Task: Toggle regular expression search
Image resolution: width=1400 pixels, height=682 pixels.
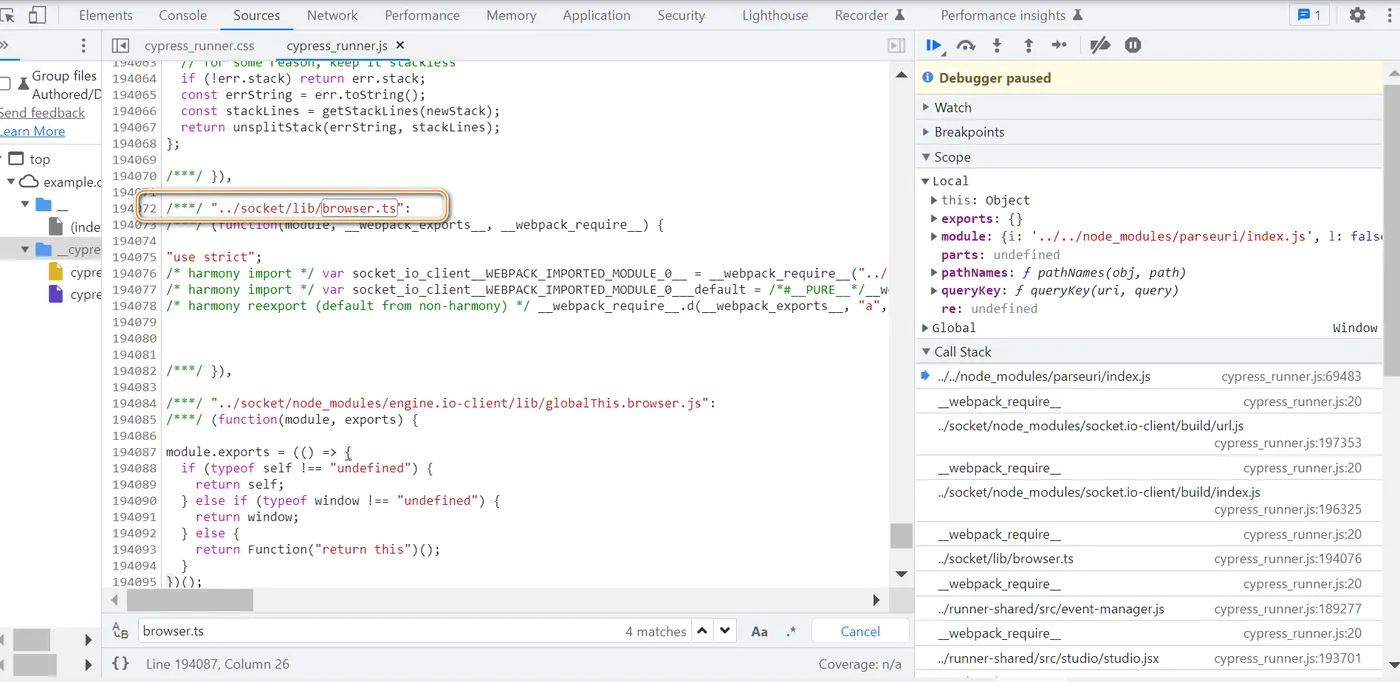Action: click(791, 631)
